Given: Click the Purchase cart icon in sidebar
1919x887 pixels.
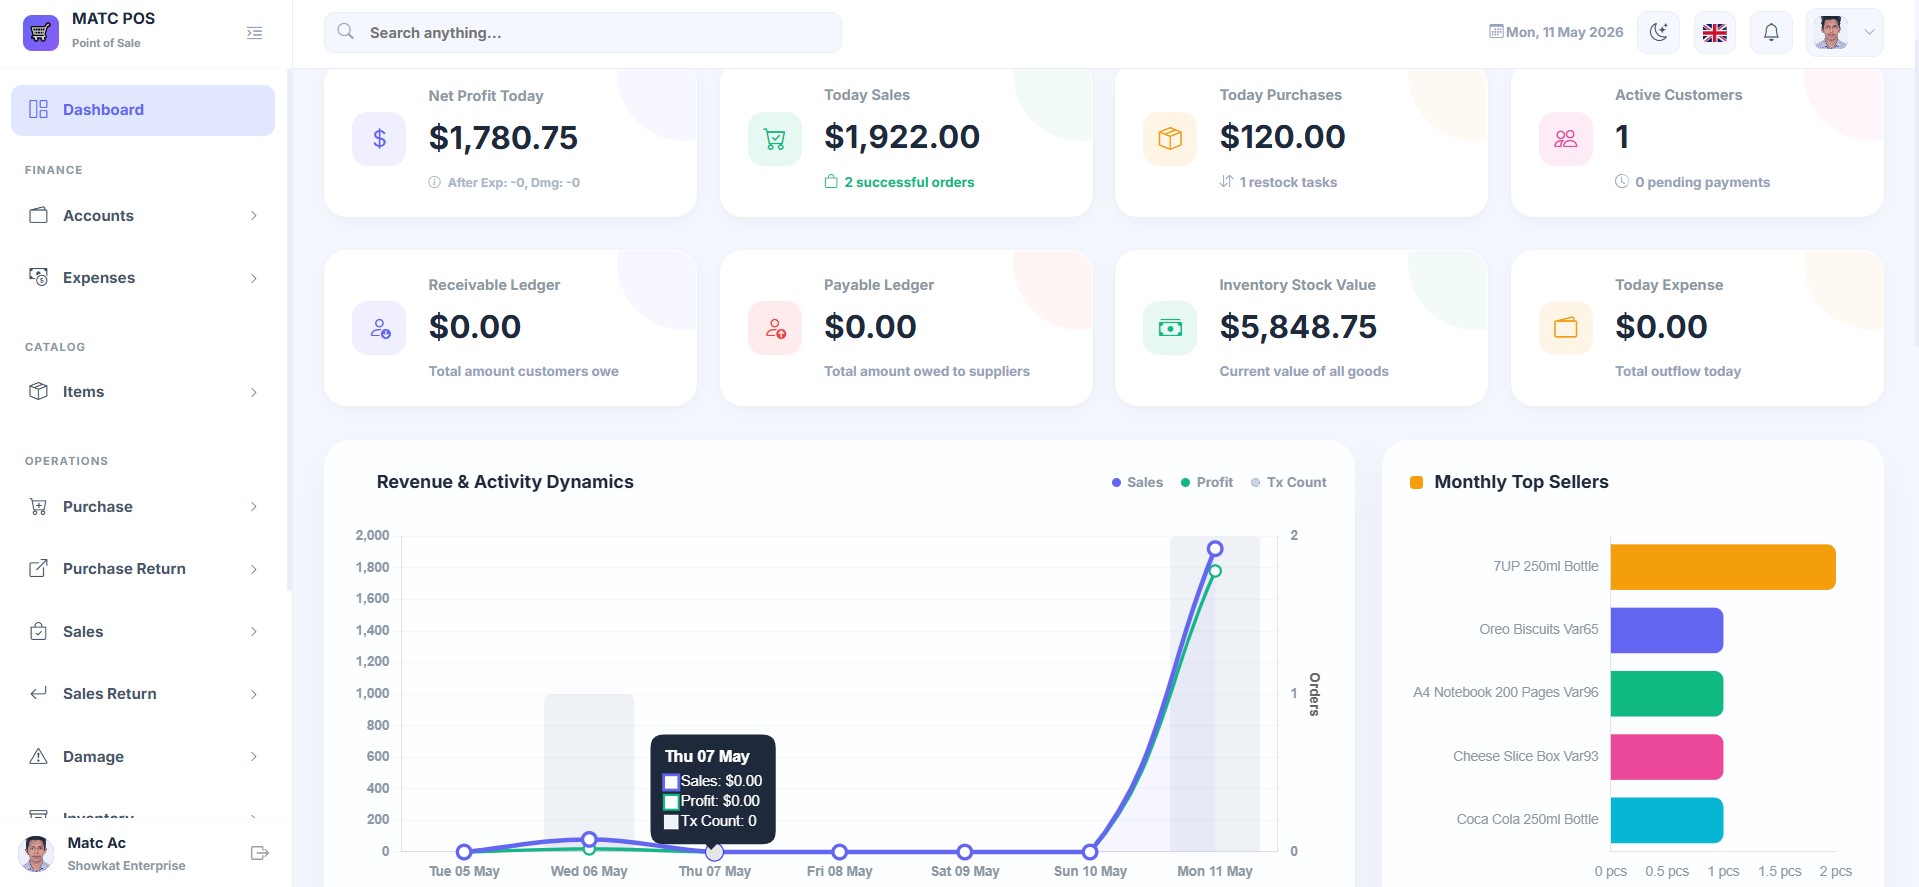Looking at the screenshot, I should pos(39,506).
